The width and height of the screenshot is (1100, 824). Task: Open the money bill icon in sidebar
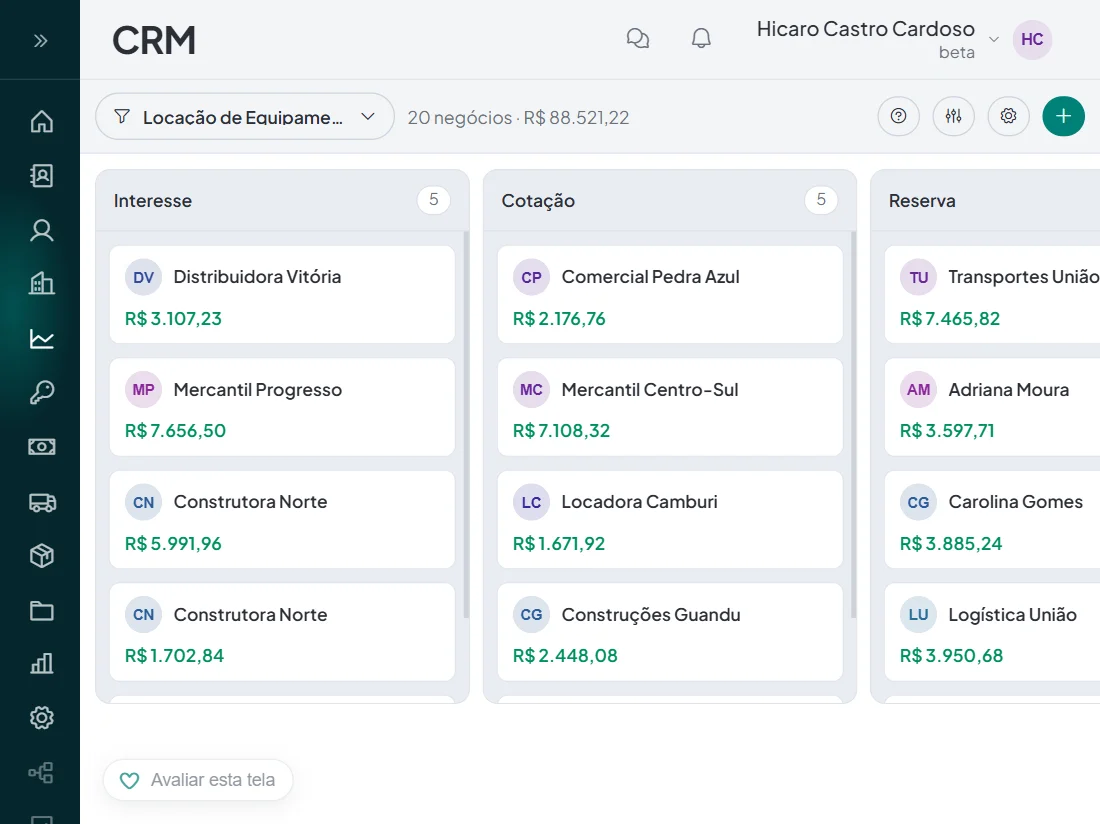point(41,447)
